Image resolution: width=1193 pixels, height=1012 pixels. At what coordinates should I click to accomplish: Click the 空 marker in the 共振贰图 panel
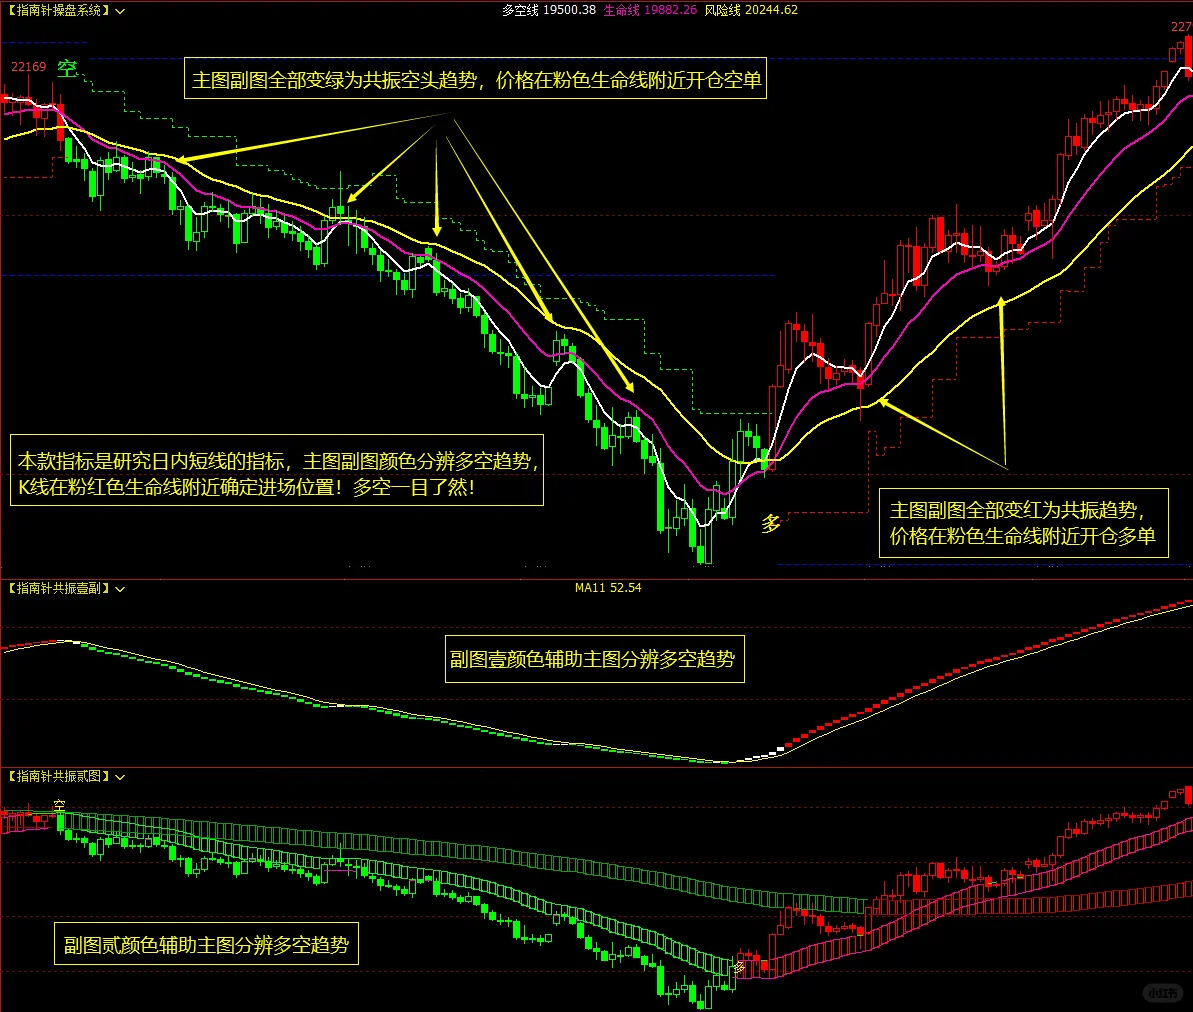(59, 804)
